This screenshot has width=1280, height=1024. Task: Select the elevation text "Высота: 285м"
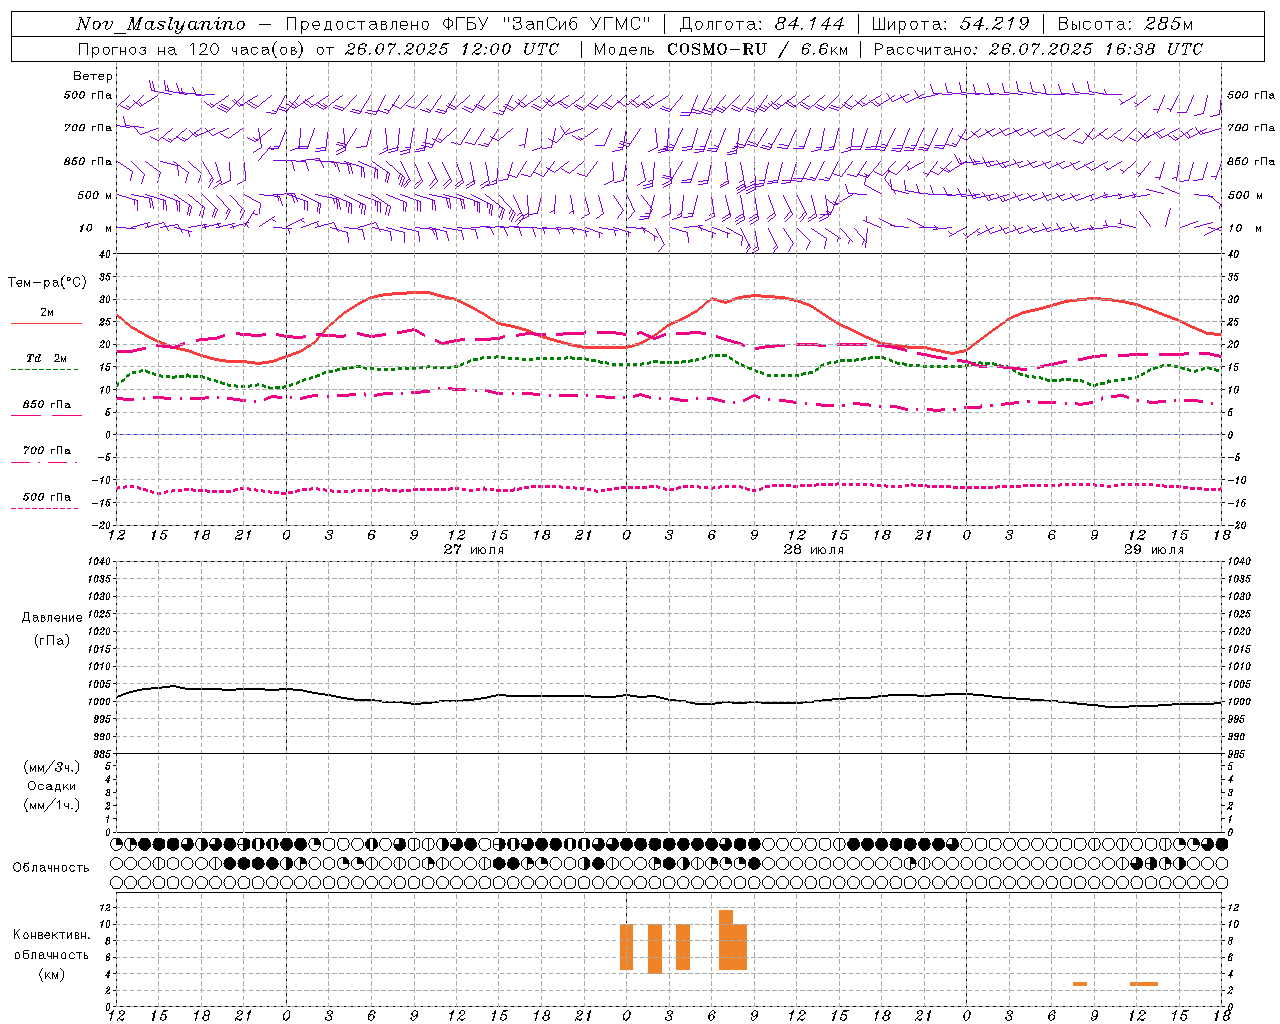(x=1125, y=24)
